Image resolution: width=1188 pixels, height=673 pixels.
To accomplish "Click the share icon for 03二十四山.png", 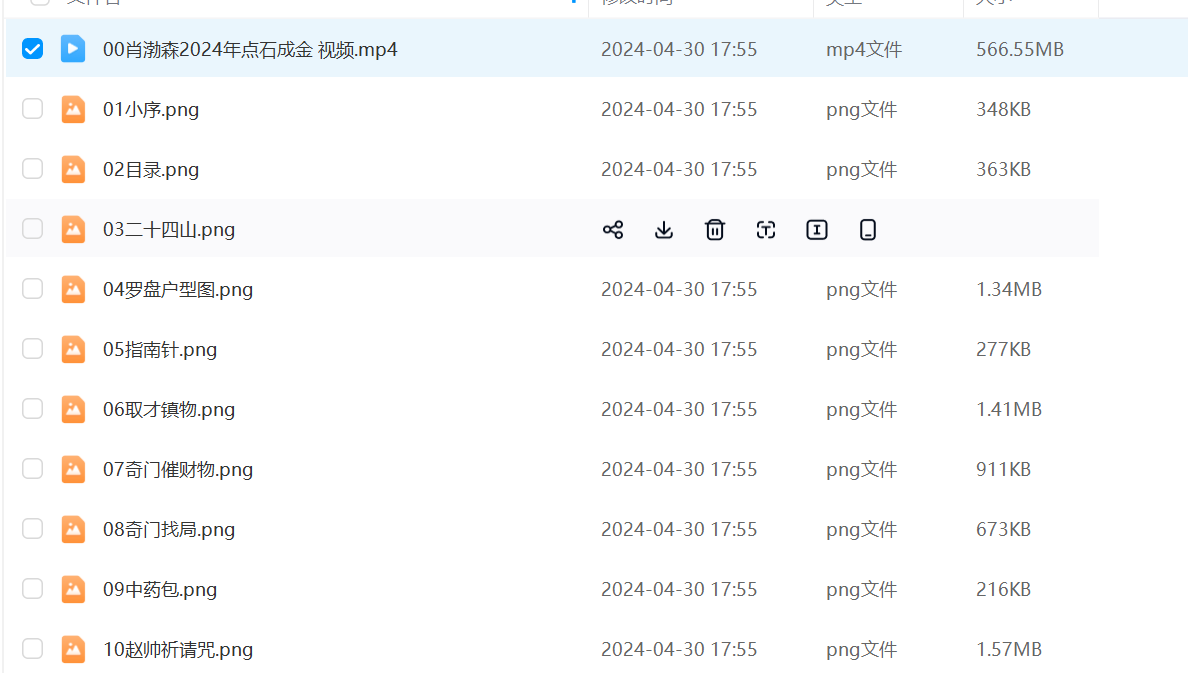I will click(613, 230).
